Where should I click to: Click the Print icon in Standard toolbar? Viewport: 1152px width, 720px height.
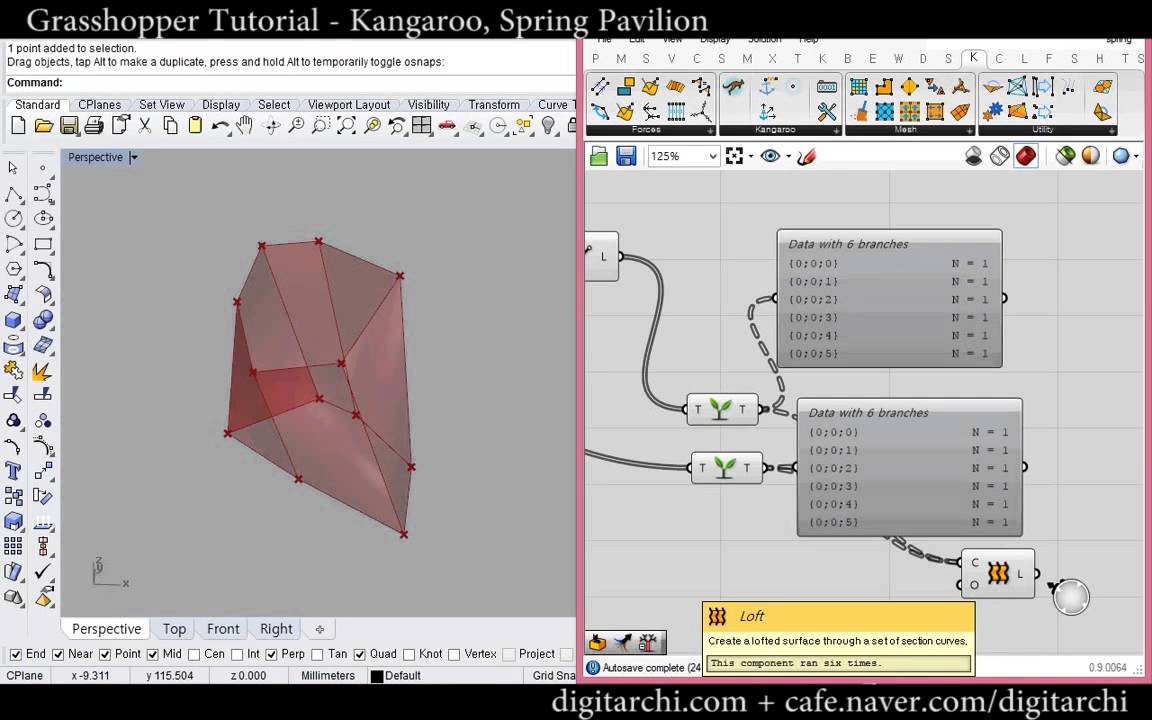point(94,126)
